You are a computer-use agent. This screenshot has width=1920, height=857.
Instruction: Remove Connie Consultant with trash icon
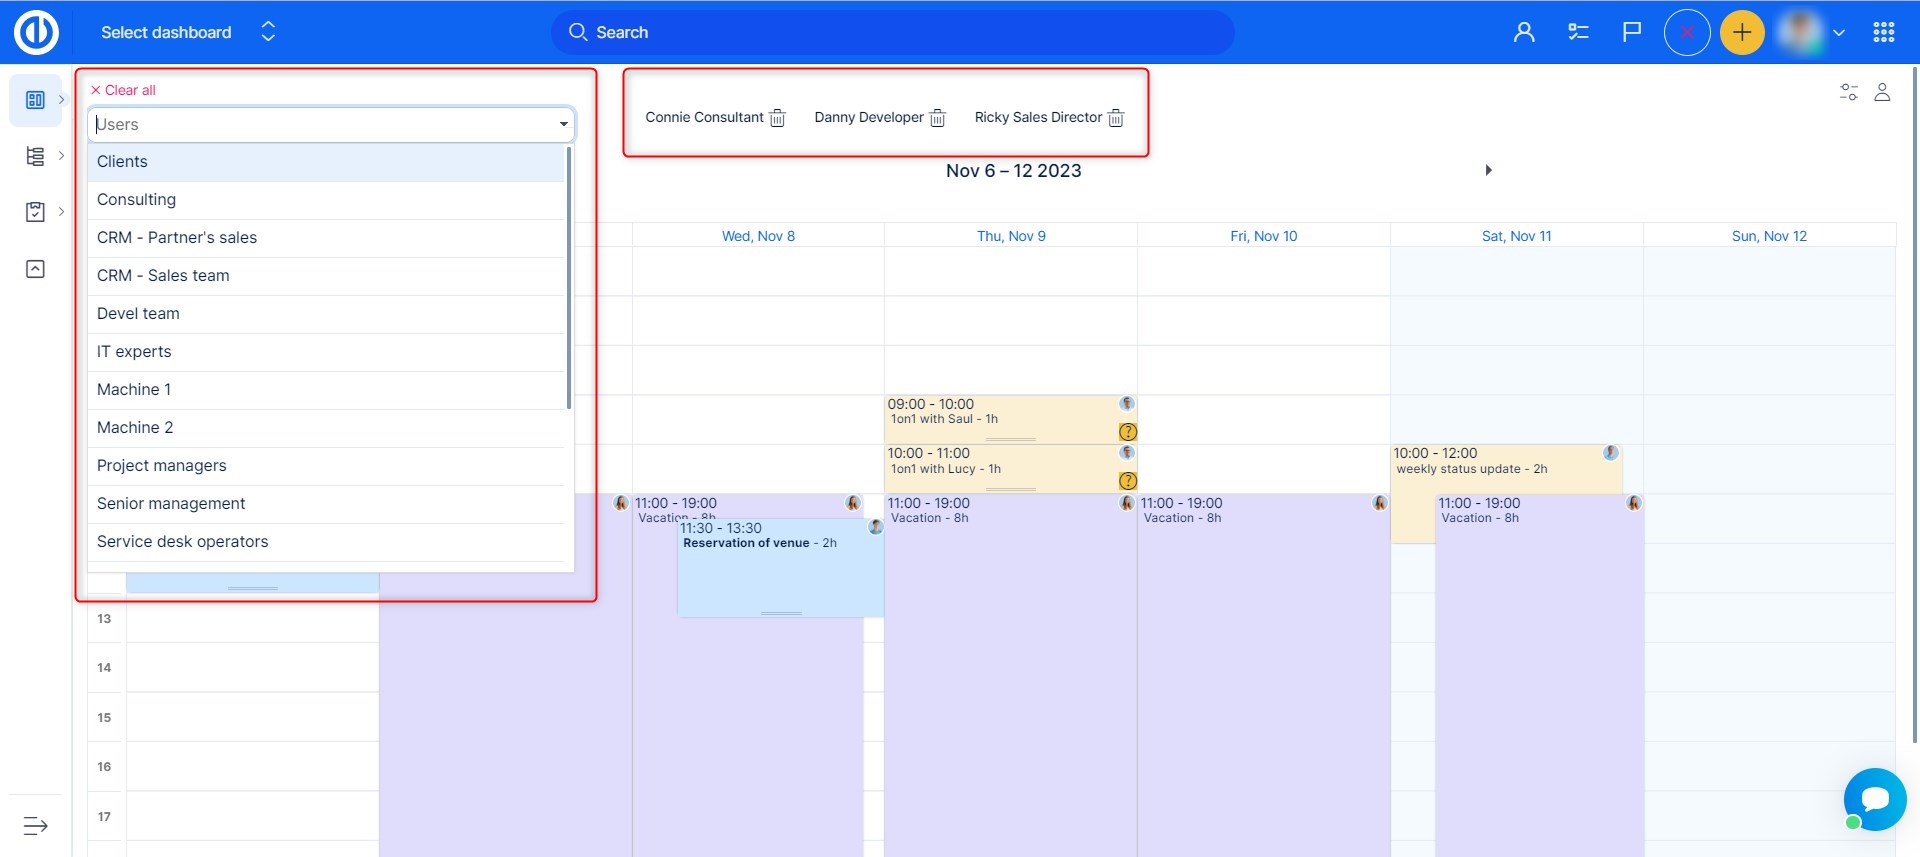777,118
